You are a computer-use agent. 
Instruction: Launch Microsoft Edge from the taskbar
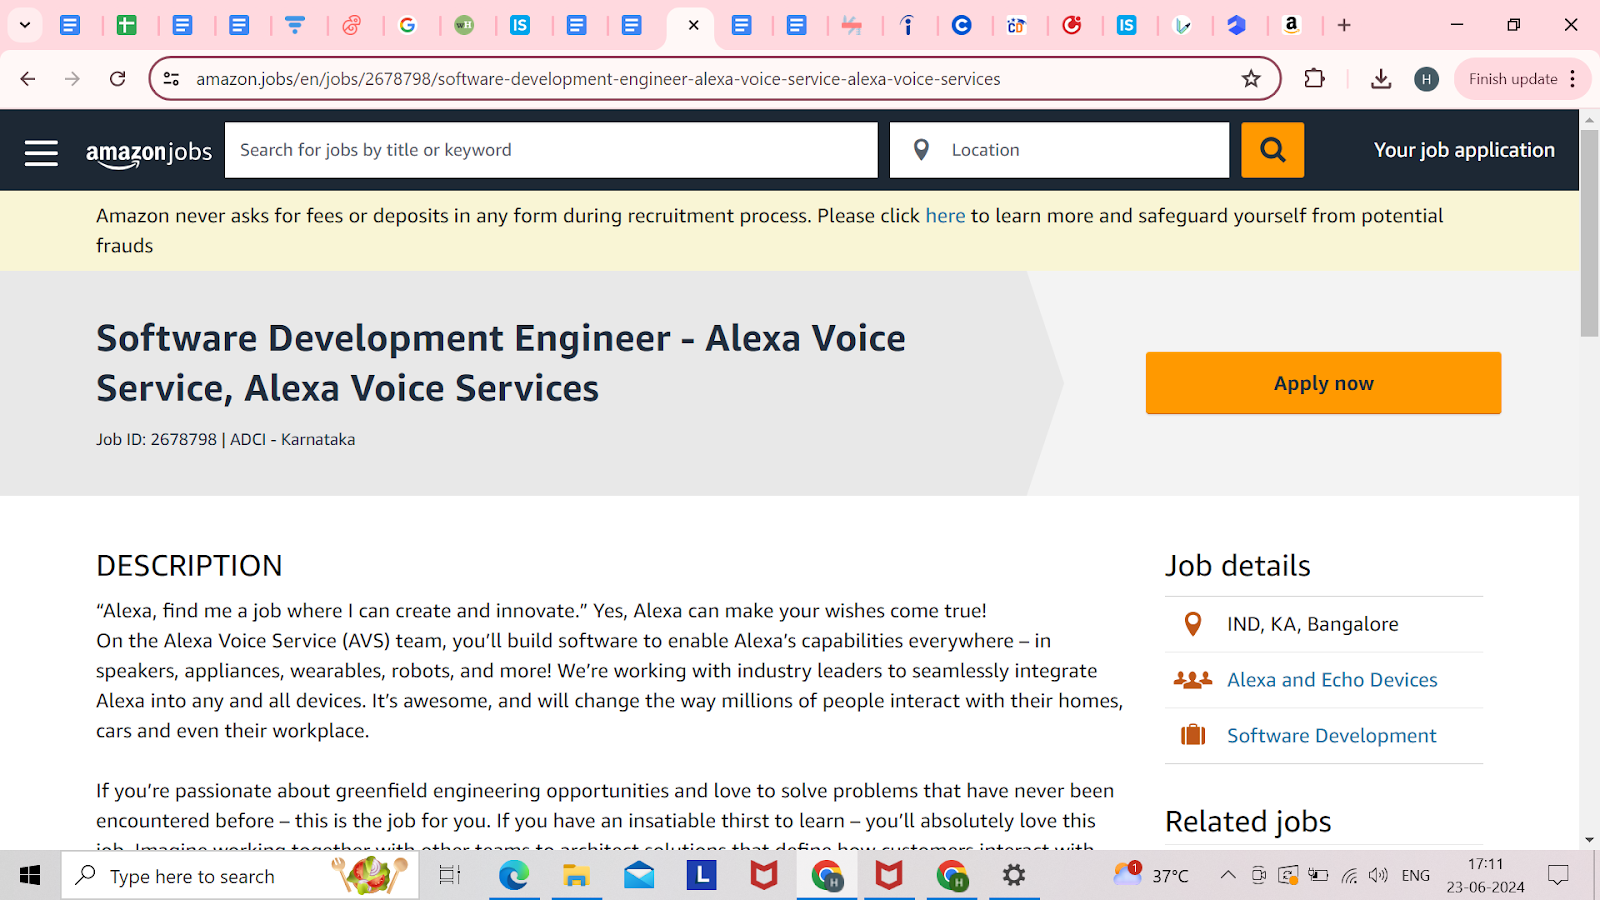click(514, 876)
